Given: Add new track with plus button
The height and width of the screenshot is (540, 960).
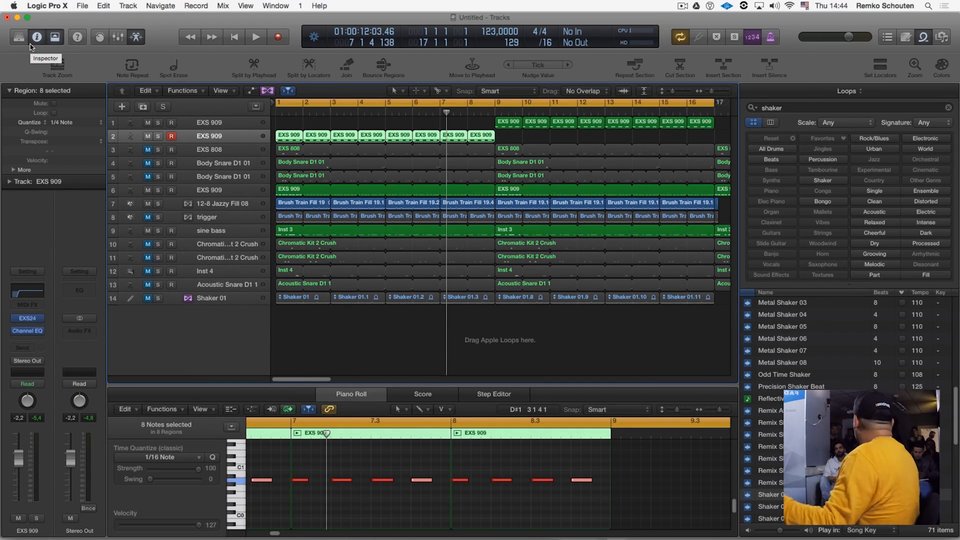Looking at the screenshot, I should 122,107.
